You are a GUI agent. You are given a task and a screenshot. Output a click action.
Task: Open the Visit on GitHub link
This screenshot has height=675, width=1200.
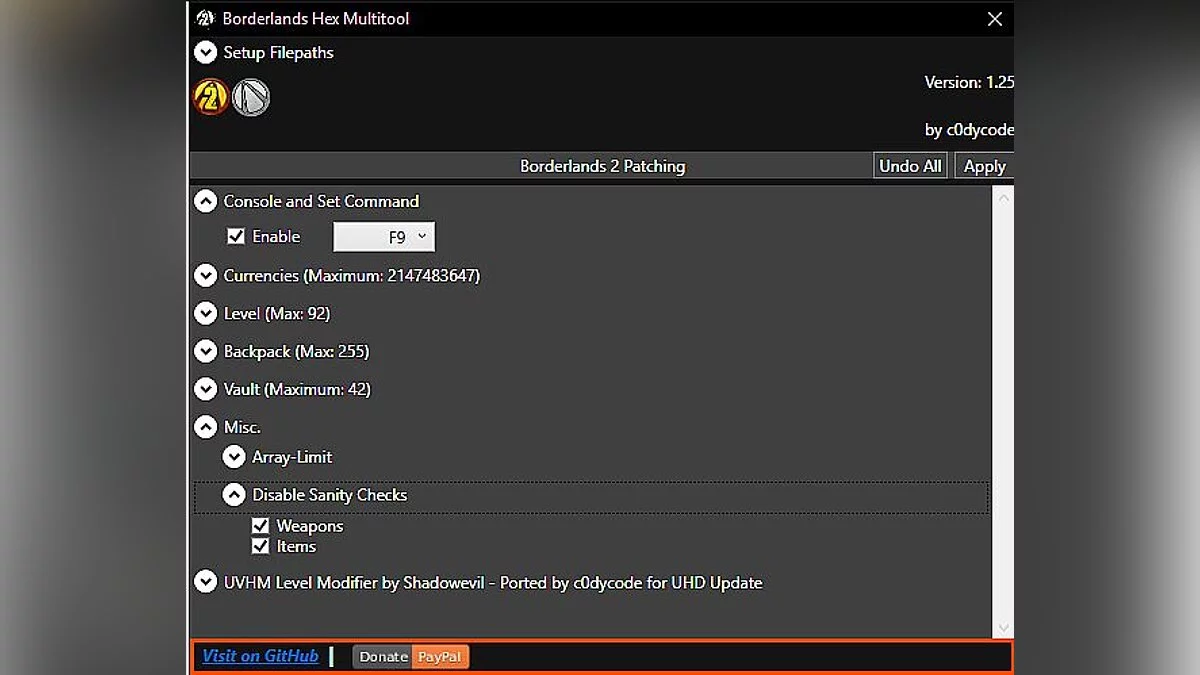(260, 656)
